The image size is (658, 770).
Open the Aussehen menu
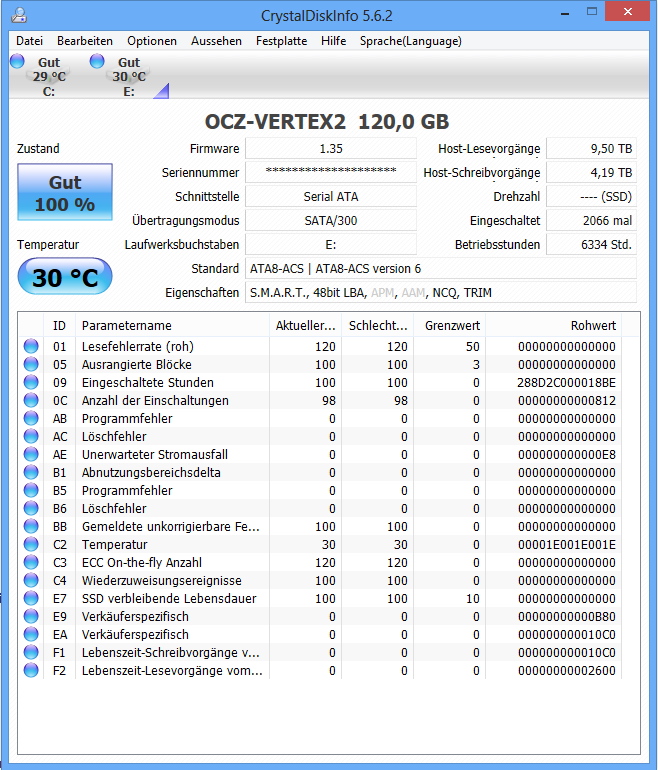(x=217, y=41)
